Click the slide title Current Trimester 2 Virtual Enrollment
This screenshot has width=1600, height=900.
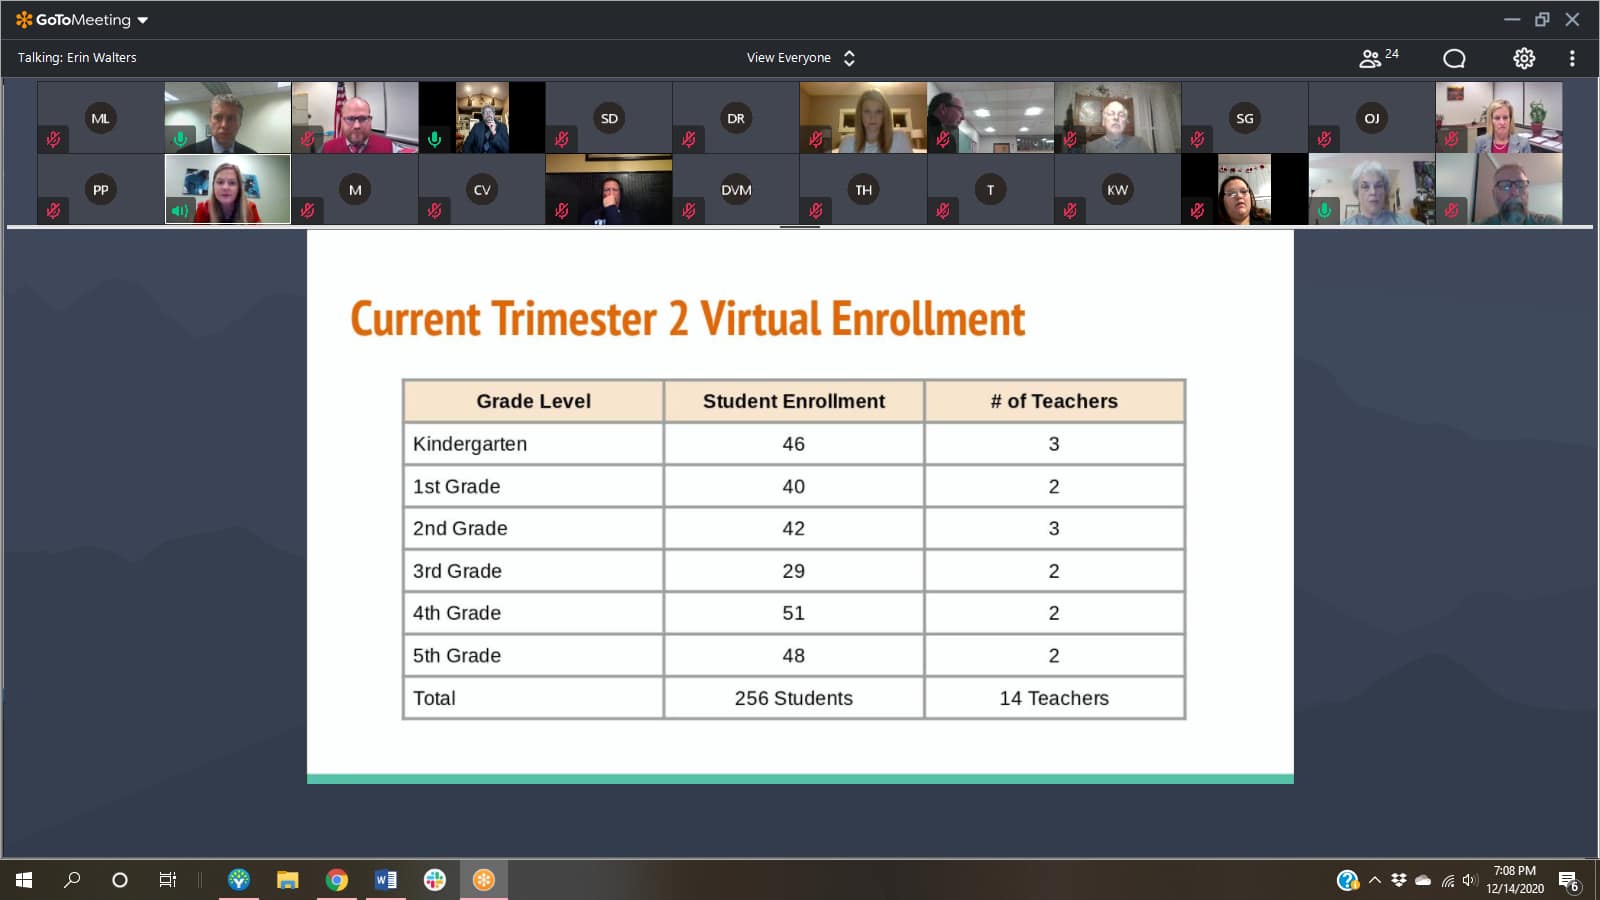tap(688, 319)
